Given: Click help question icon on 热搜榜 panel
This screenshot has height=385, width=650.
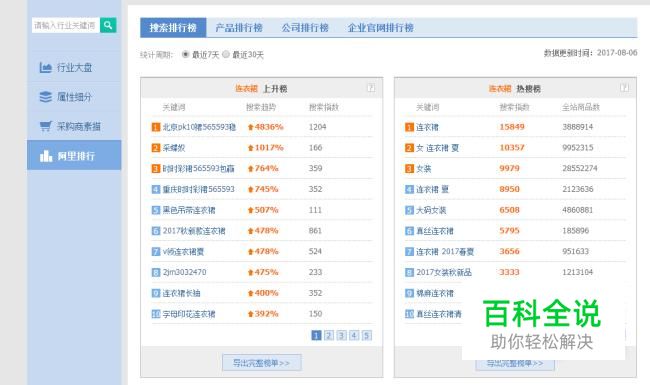Looking at the screenshot, I should click(624, 88).
